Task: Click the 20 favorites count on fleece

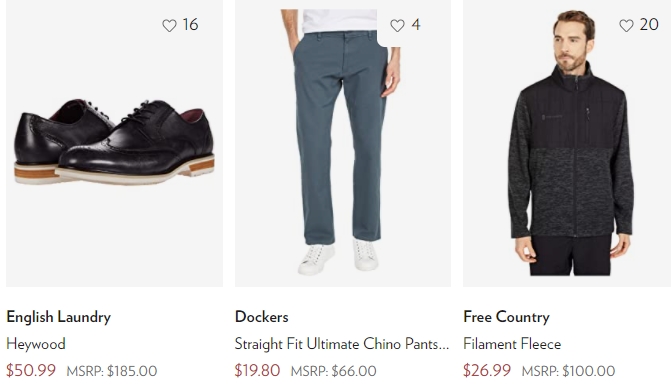Action: (x=649, y=25)
